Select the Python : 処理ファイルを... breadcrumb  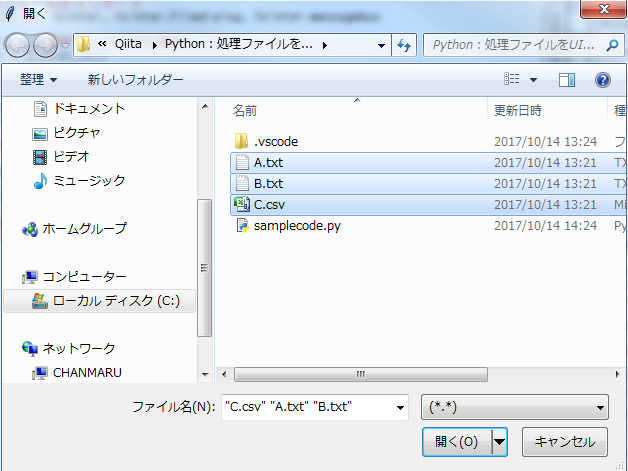pyautogui.click(x=239, y=44)
